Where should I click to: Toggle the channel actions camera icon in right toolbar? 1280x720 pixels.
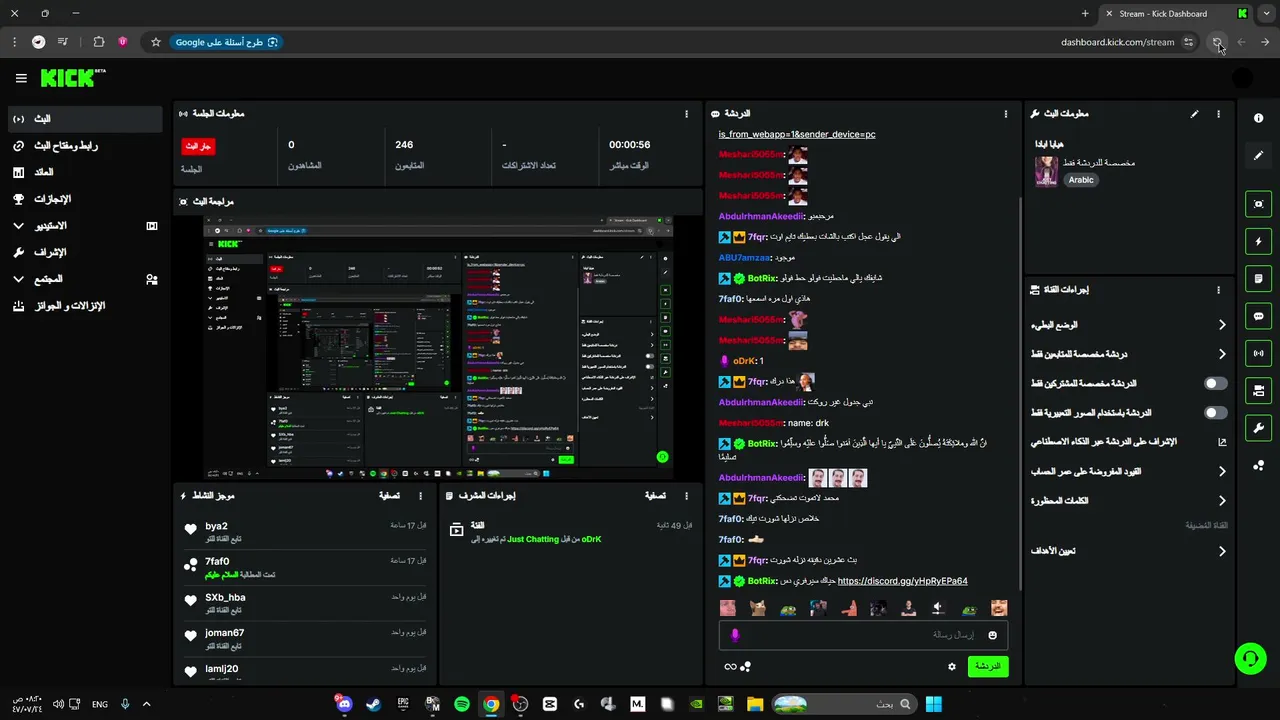pos(1258,390)
